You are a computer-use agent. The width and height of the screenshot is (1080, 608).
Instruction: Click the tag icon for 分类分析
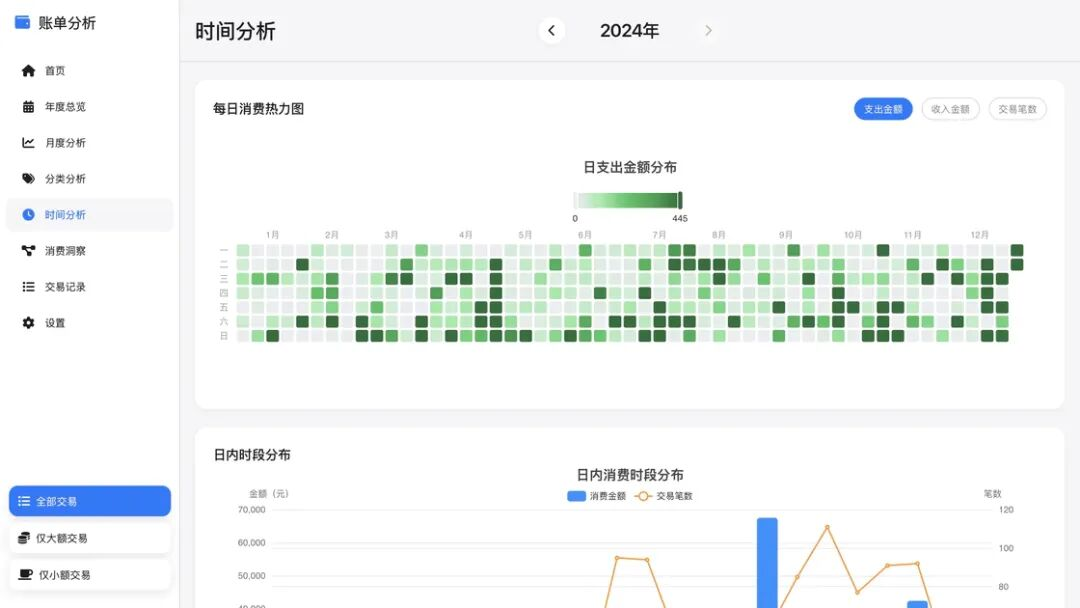[28, 179]
